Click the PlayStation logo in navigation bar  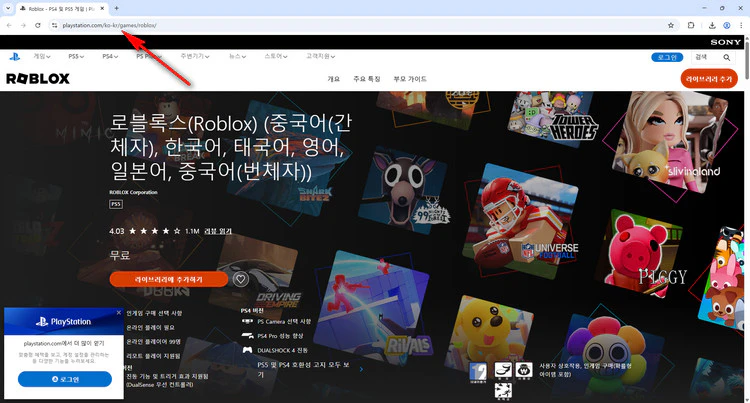(x=15, y=57)
